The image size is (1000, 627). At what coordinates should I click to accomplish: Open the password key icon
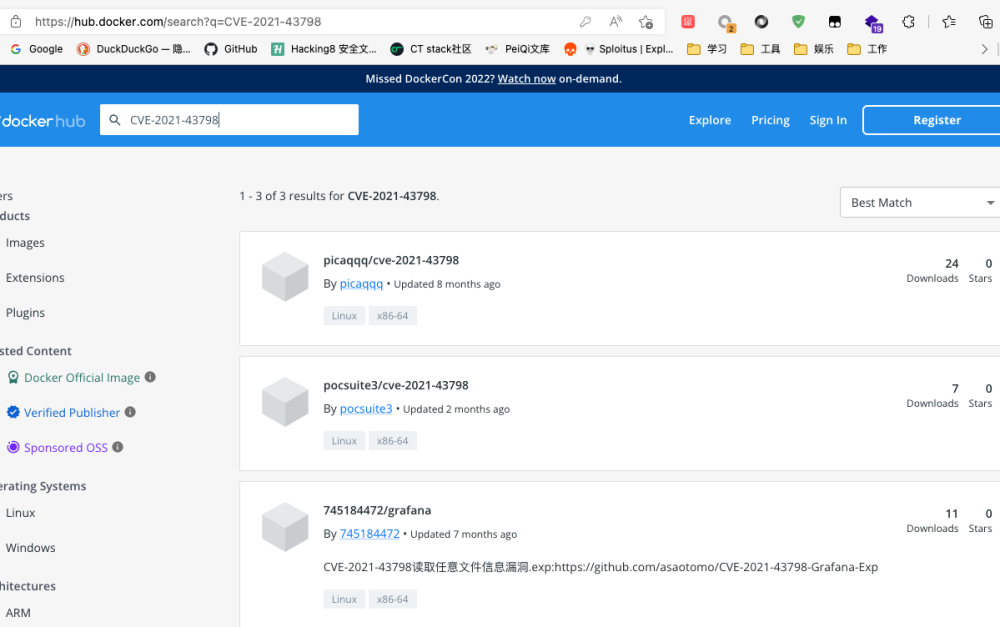click(585, 22)
